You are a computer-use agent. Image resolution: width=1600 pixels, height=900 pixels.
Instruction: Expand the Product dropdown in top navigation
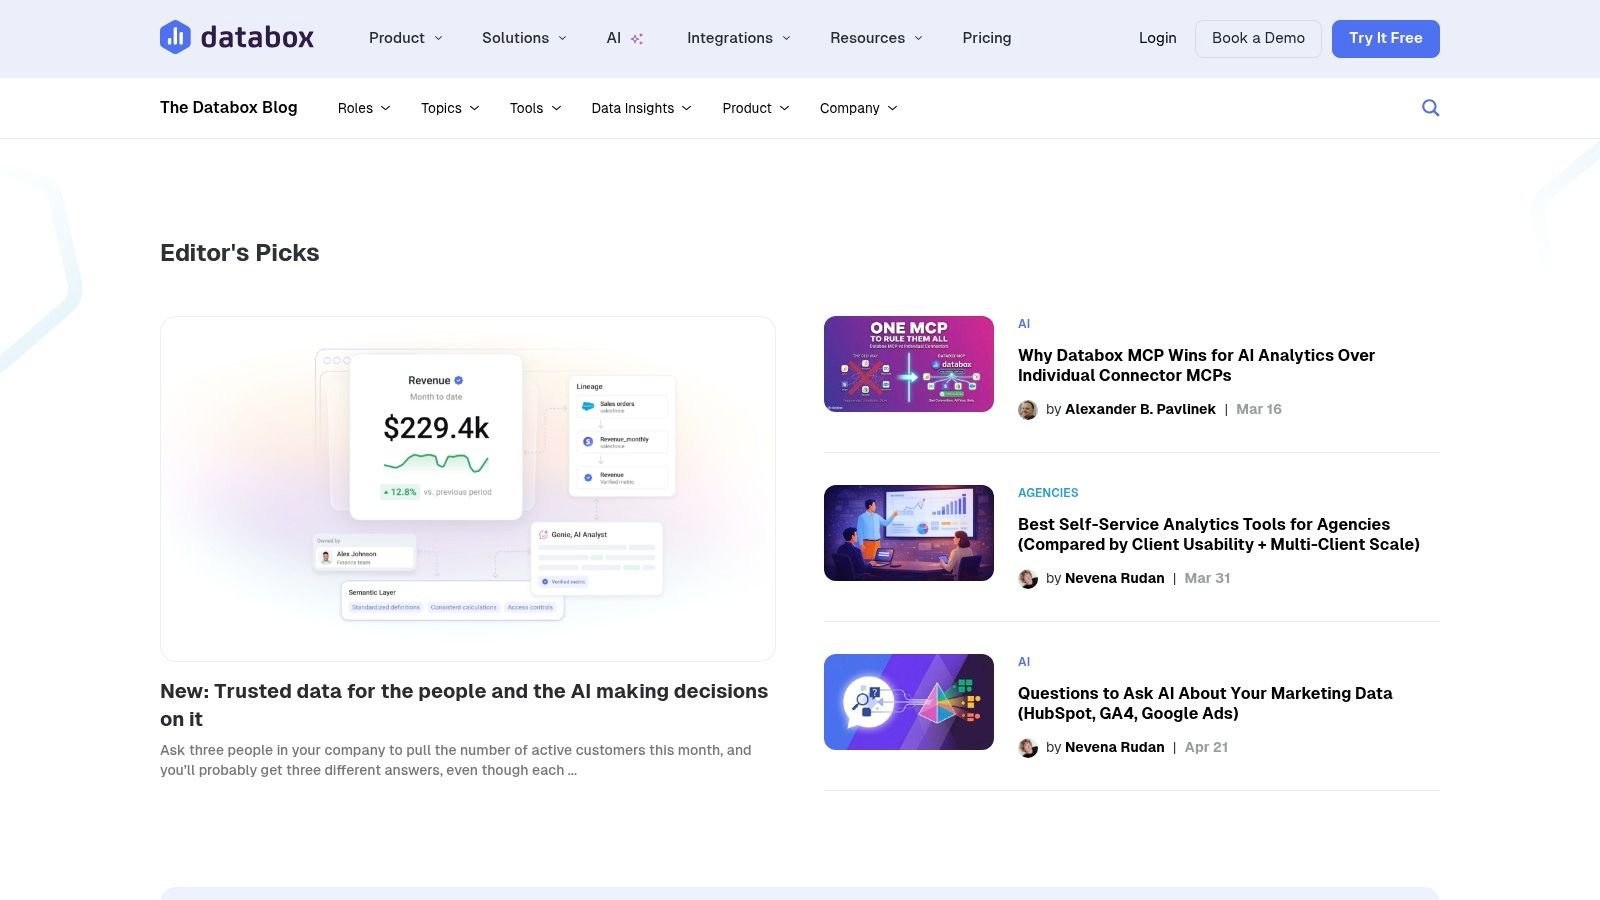click(405, 38)
